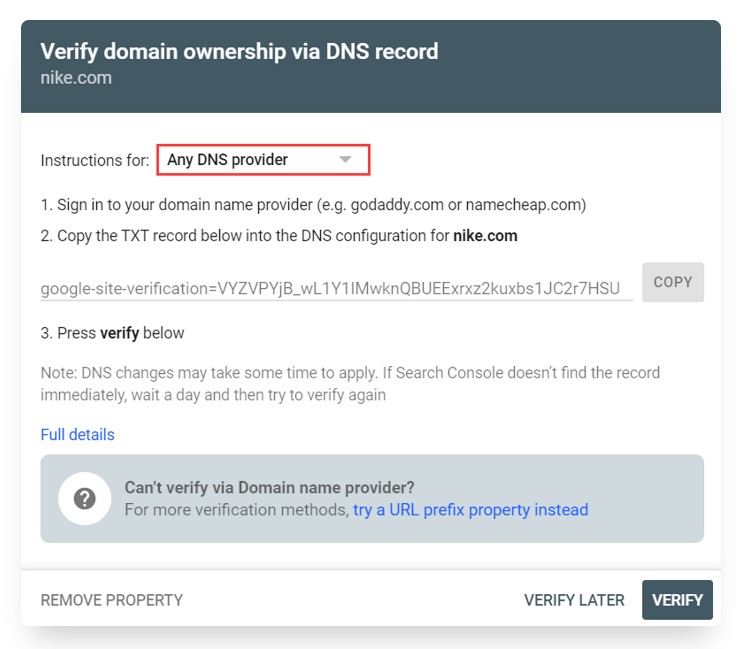Viewport: 745px width, 649px height.
Task: Click the Copy the TXT record below instruction
Action: click(x=279, y=236)
